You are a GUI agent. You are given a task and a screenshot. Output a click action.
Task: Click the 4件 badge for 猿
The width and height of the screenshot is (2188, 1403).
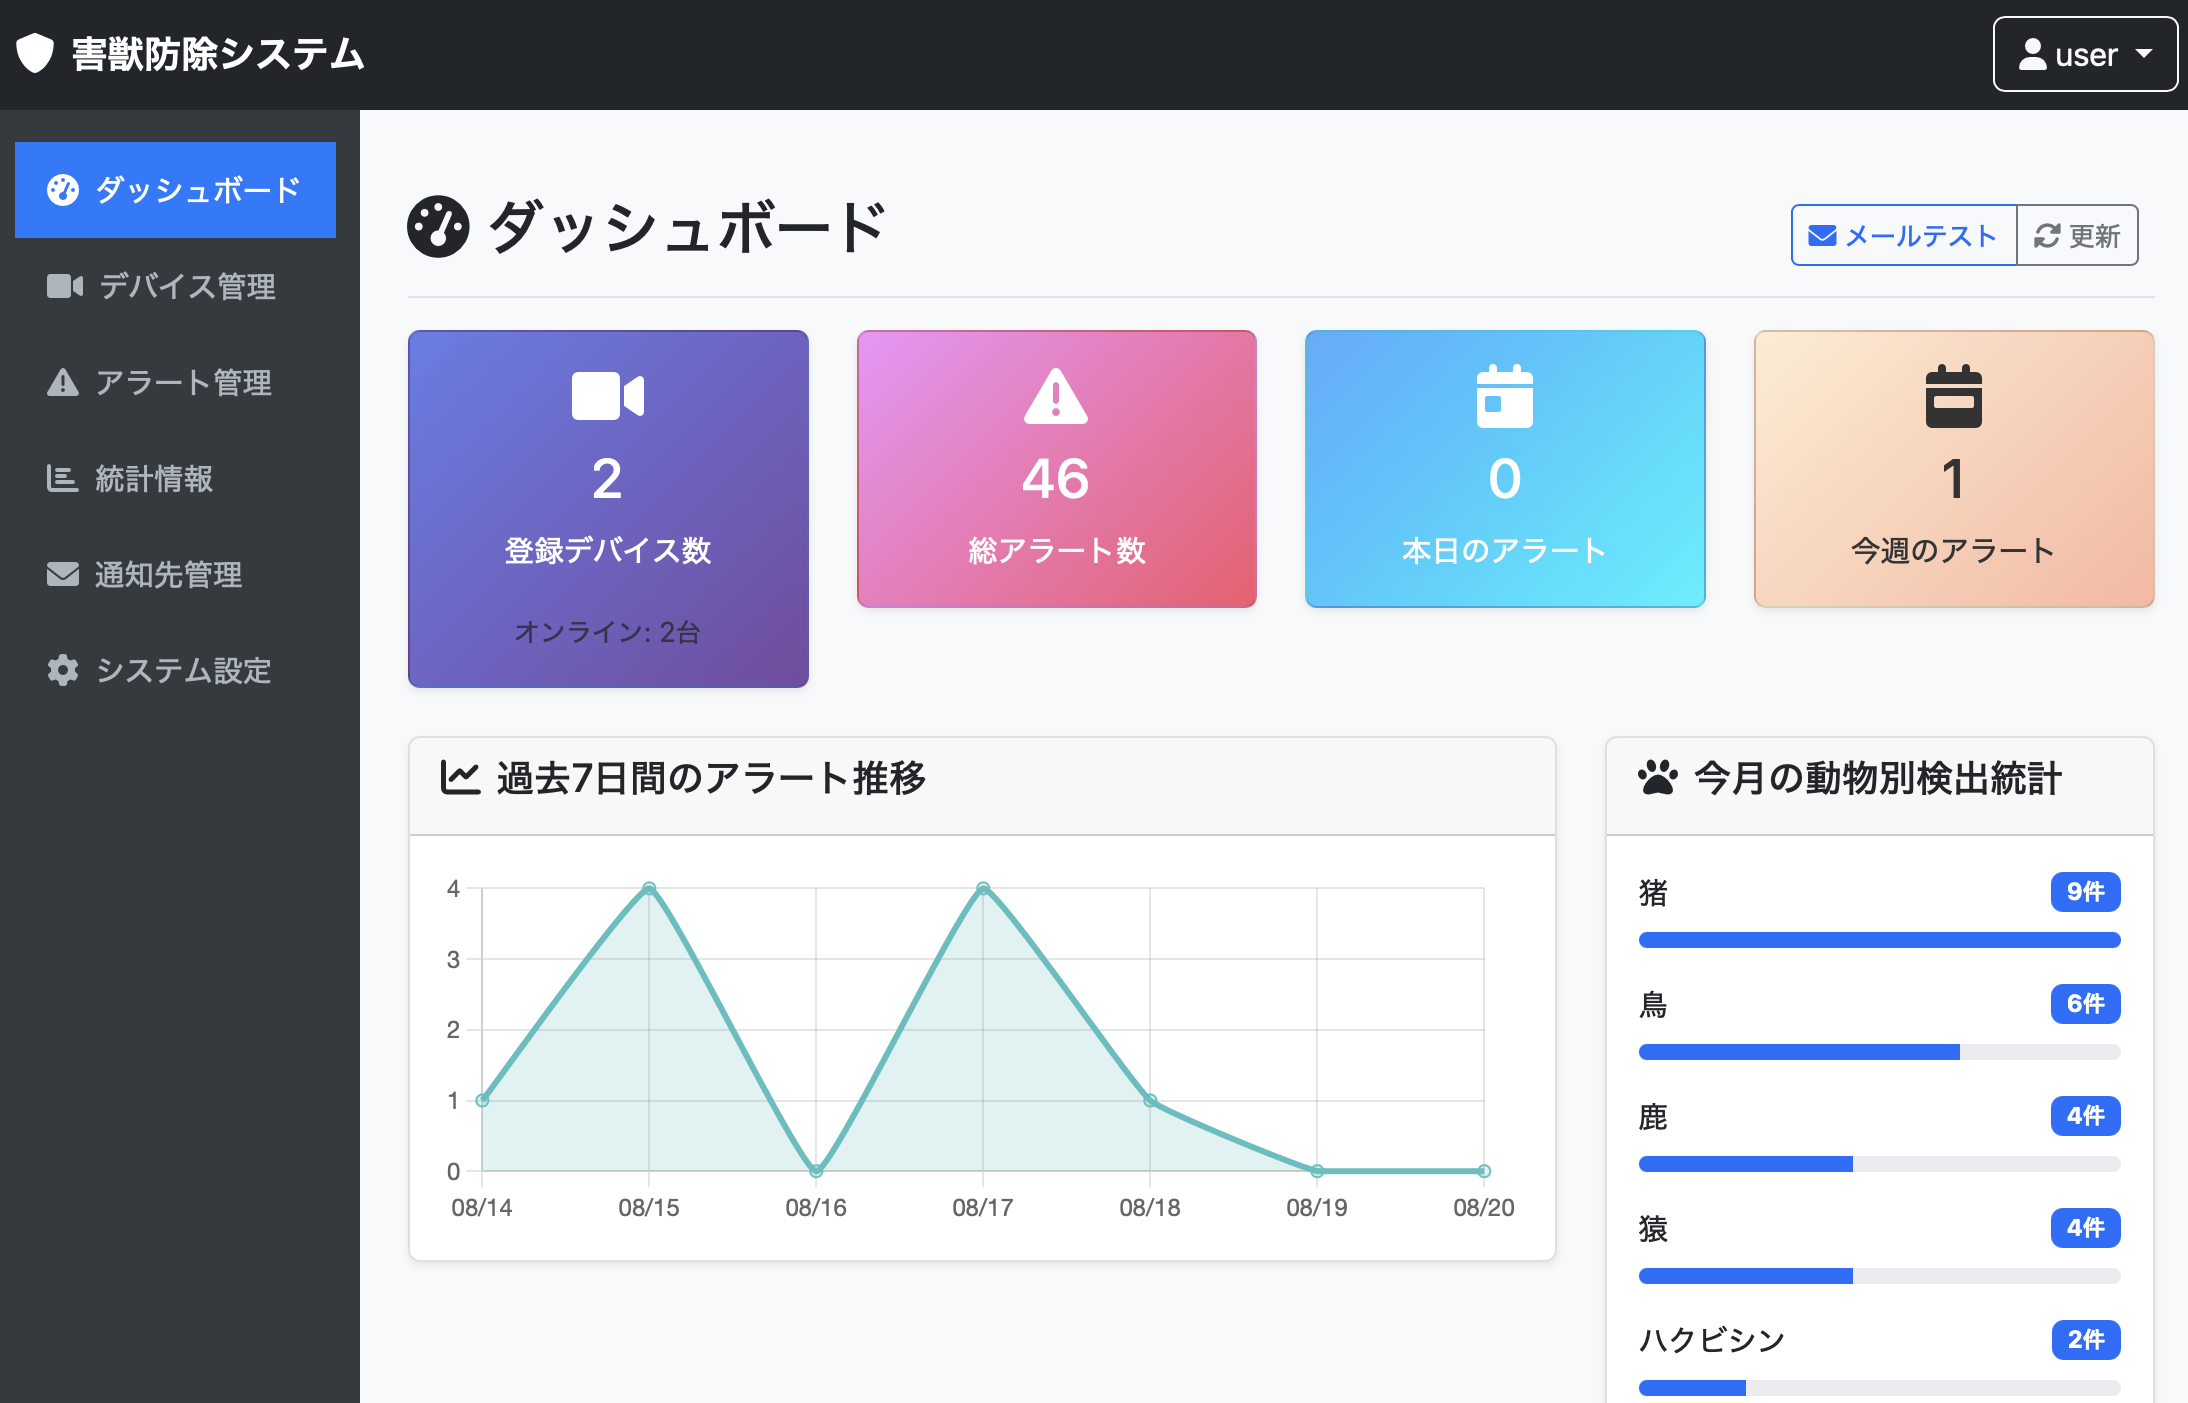click(2086, 1228)
